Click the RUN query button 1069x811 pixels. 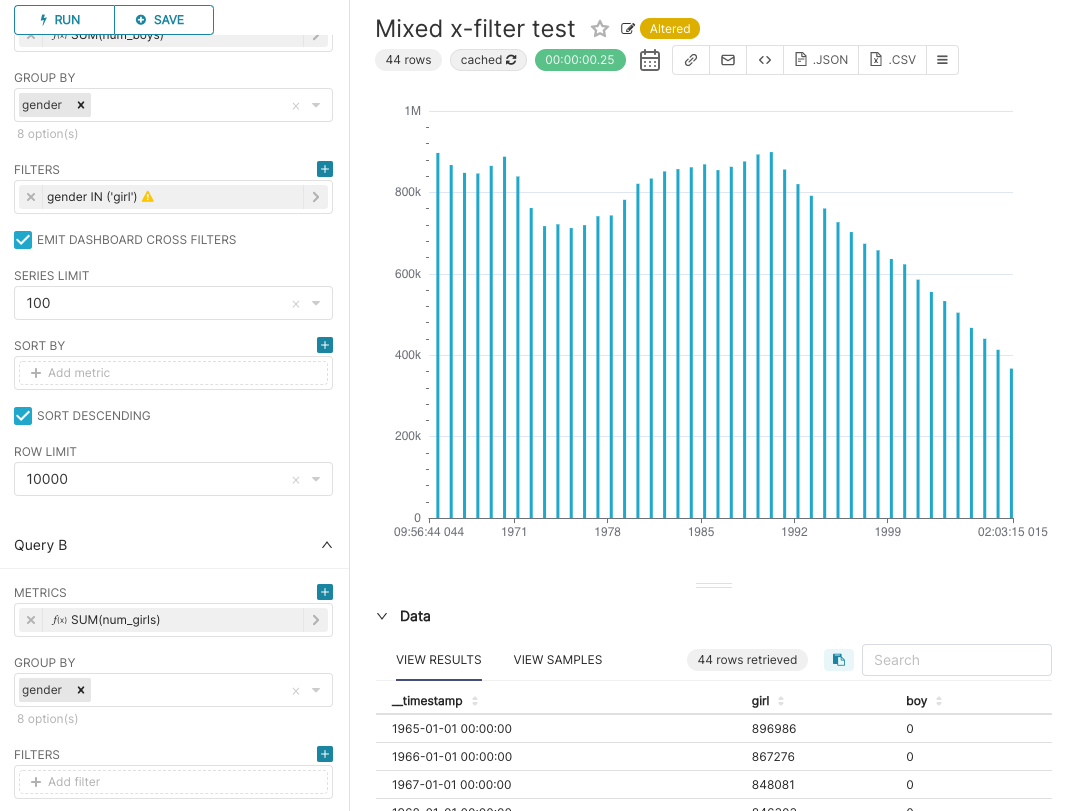(x=64, y=20)
